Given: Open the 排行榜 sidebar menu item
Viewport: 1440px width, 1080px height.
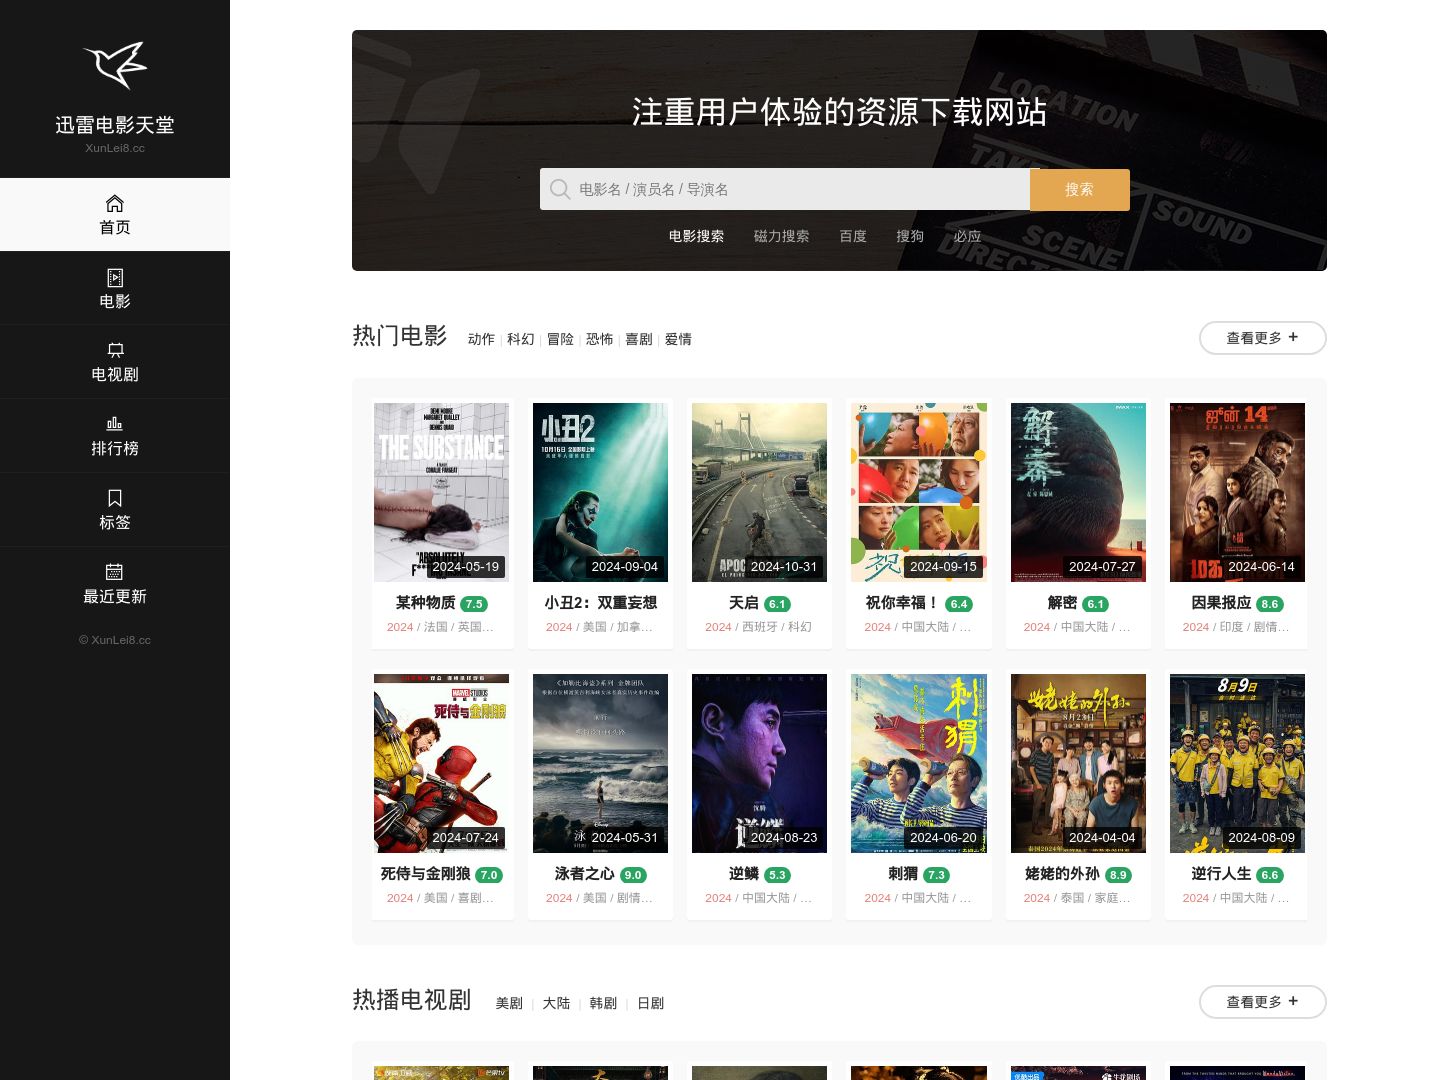Looking at the screenshot, I should [115, 436].
